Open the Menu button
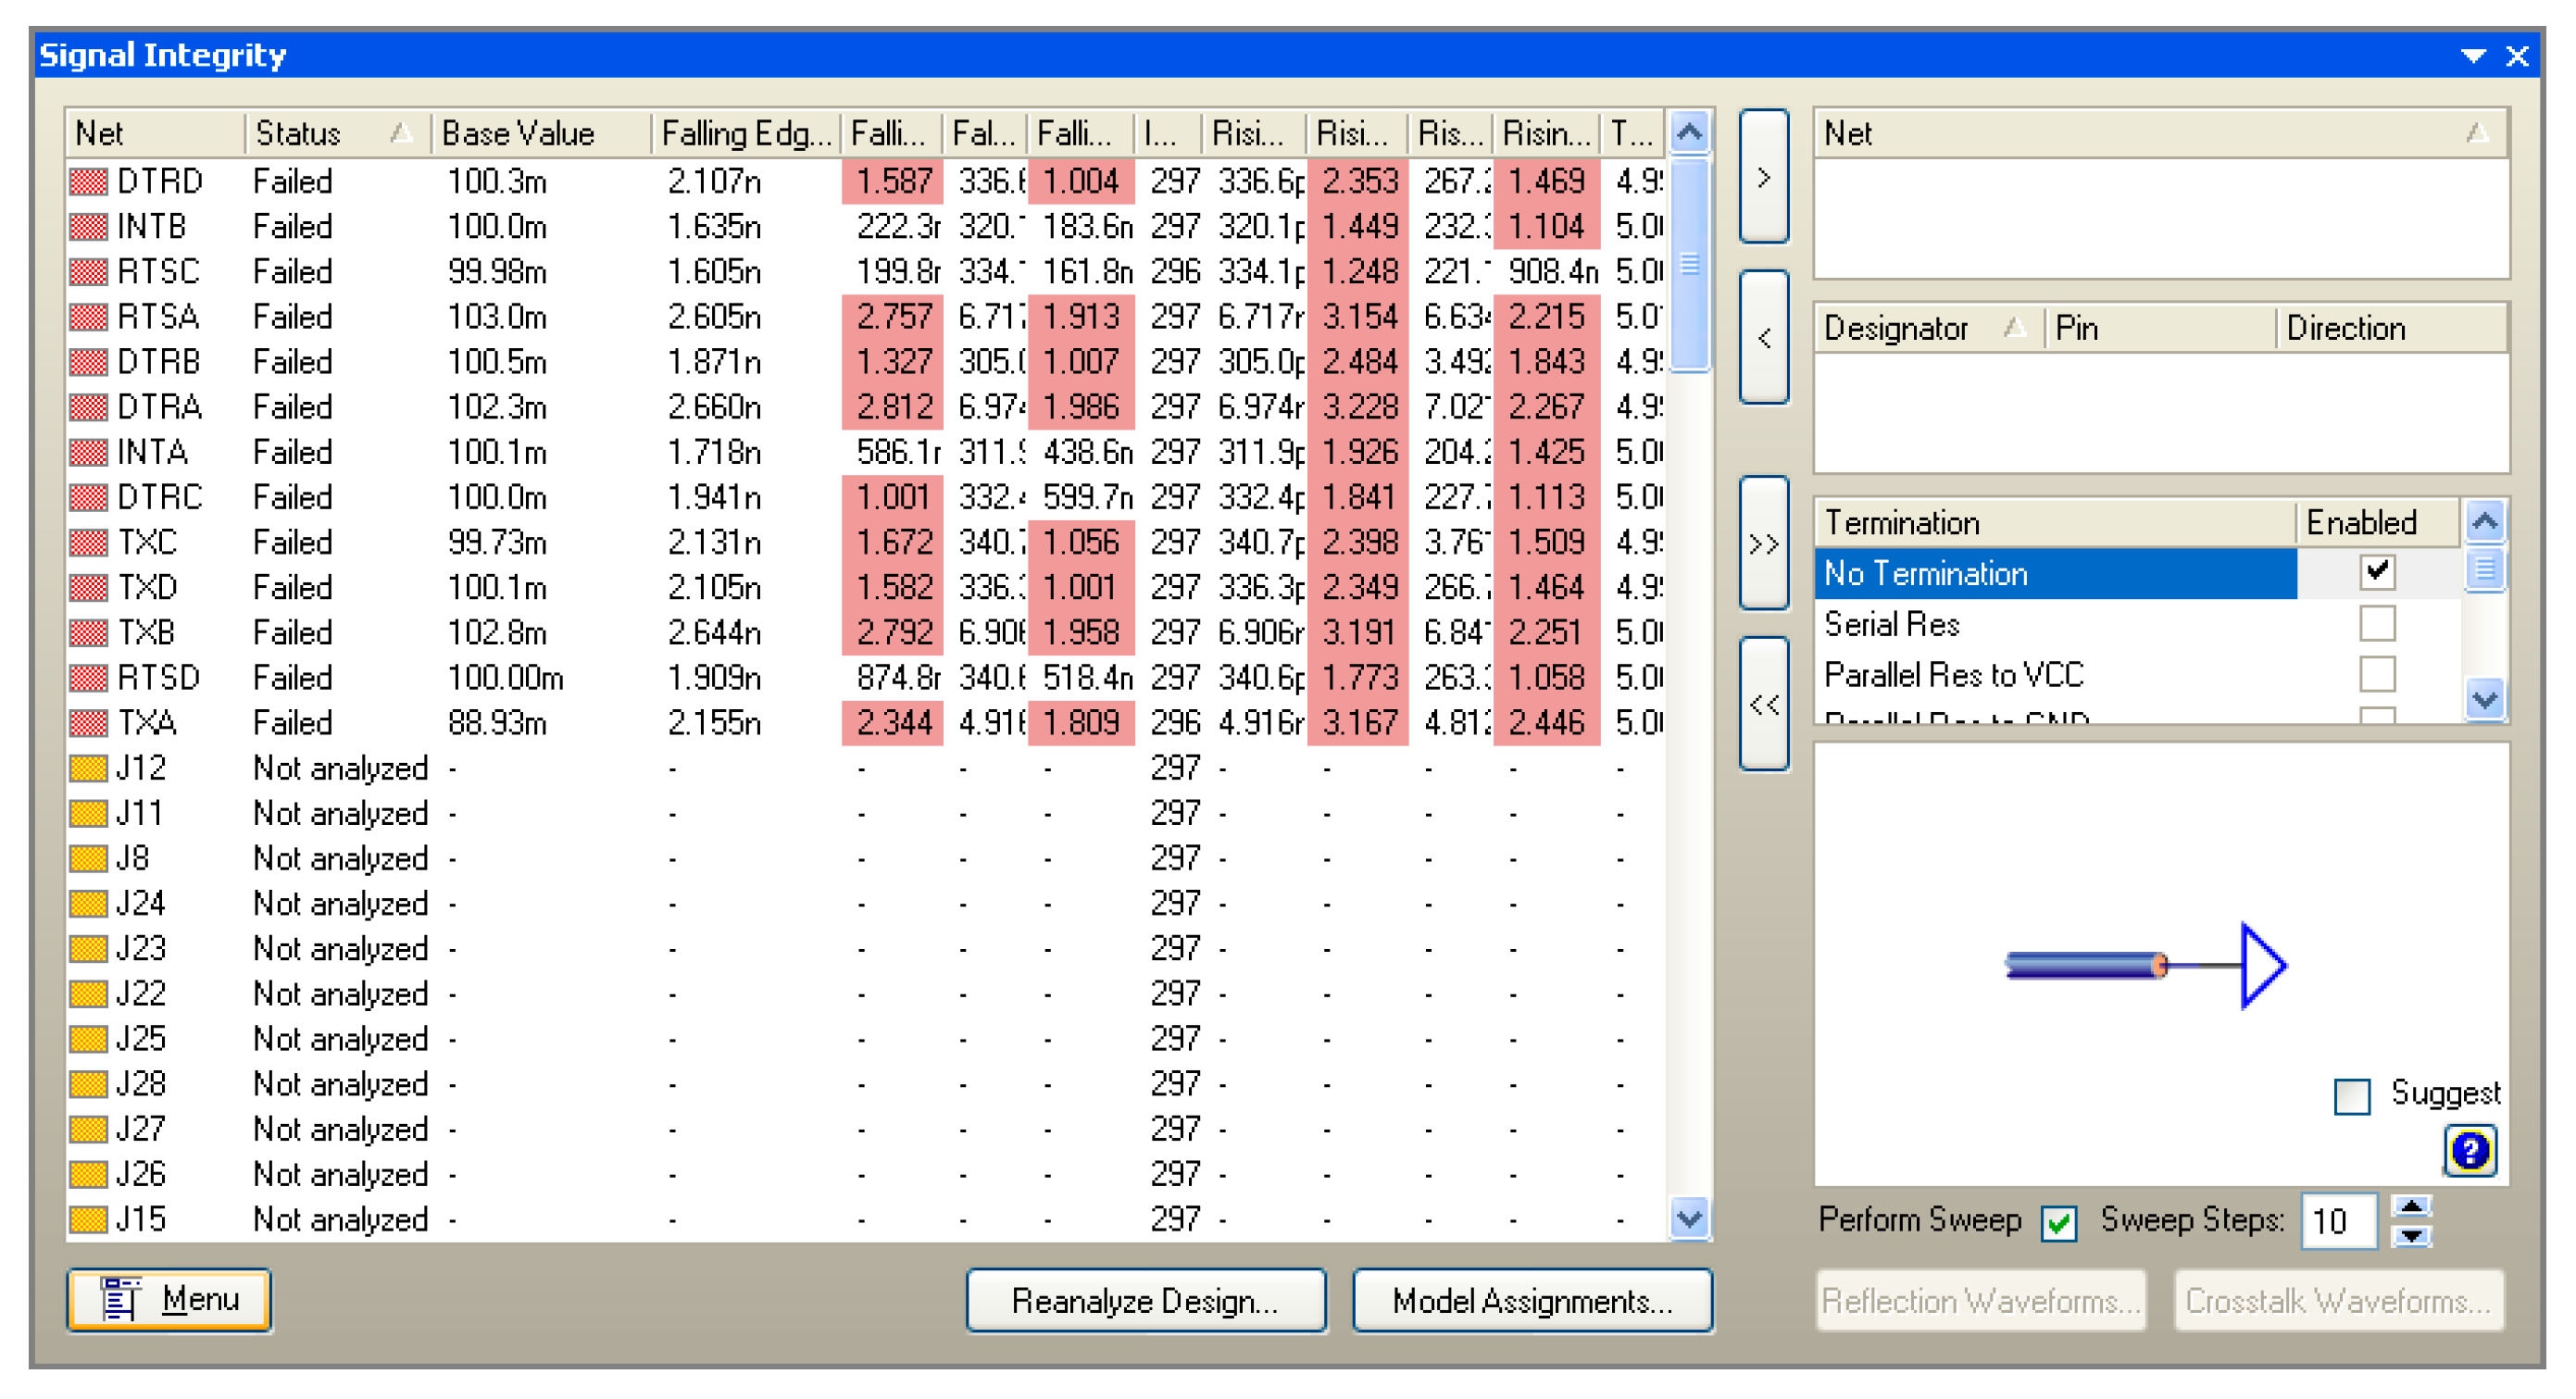Image resolution: width=2576 pixels, height=1399 pixels. (x=169, y=1299)
